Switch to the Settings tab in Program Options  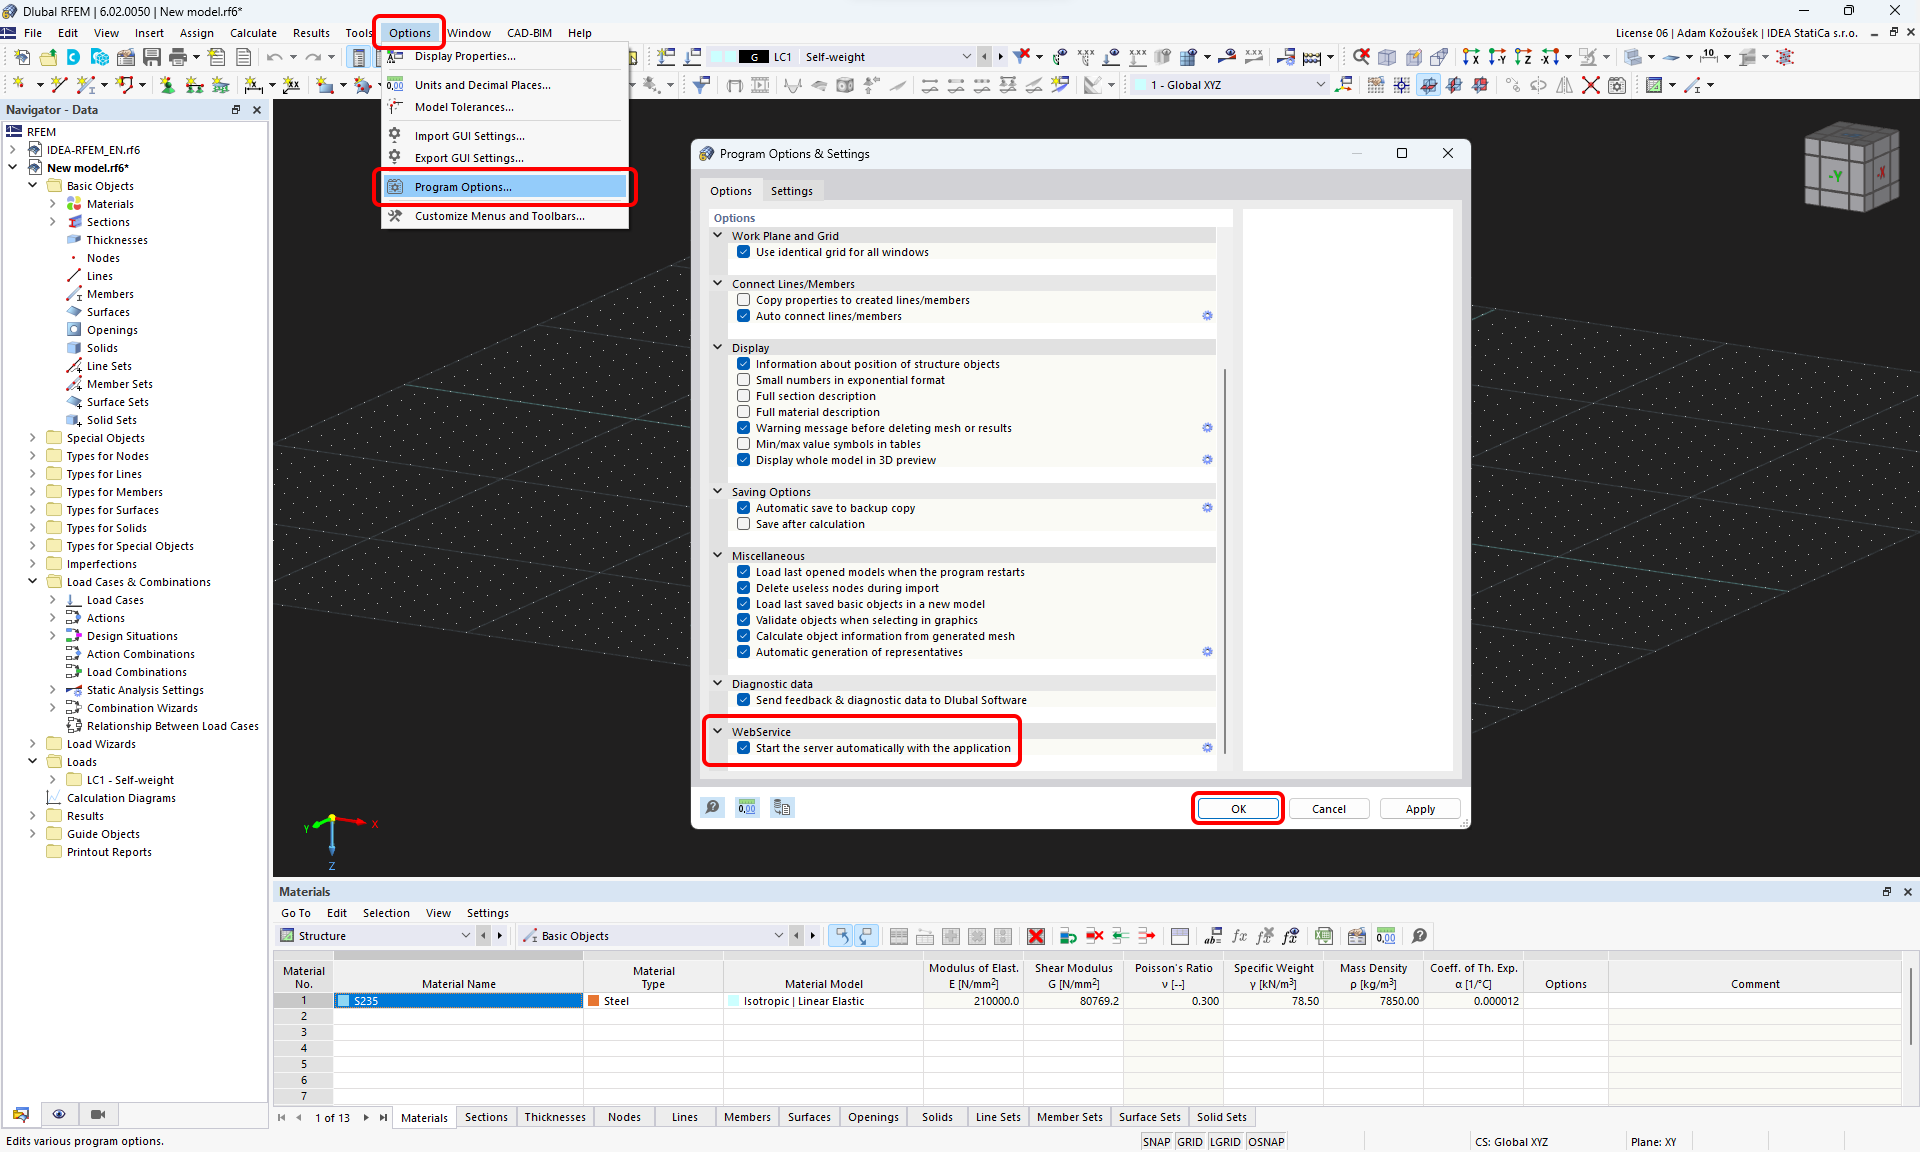791,190
